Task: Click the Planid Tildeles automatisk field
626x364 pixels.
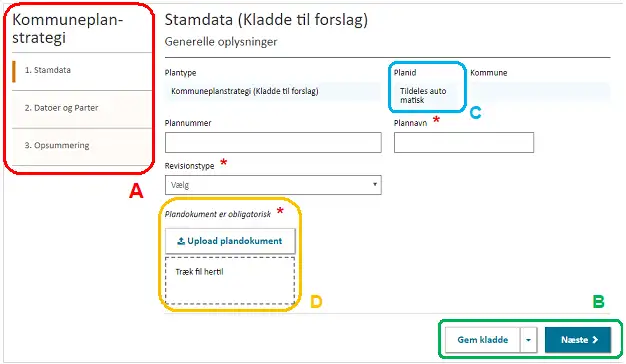Action: (428, 95)
